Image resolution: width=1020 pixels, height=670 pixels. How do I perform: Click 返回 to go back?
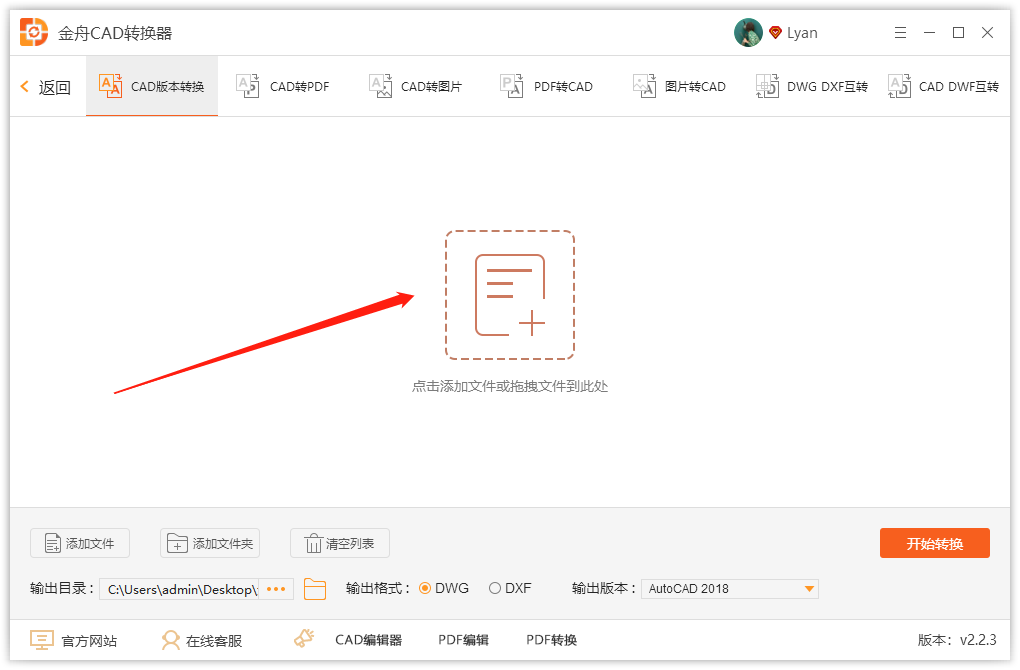44,86
